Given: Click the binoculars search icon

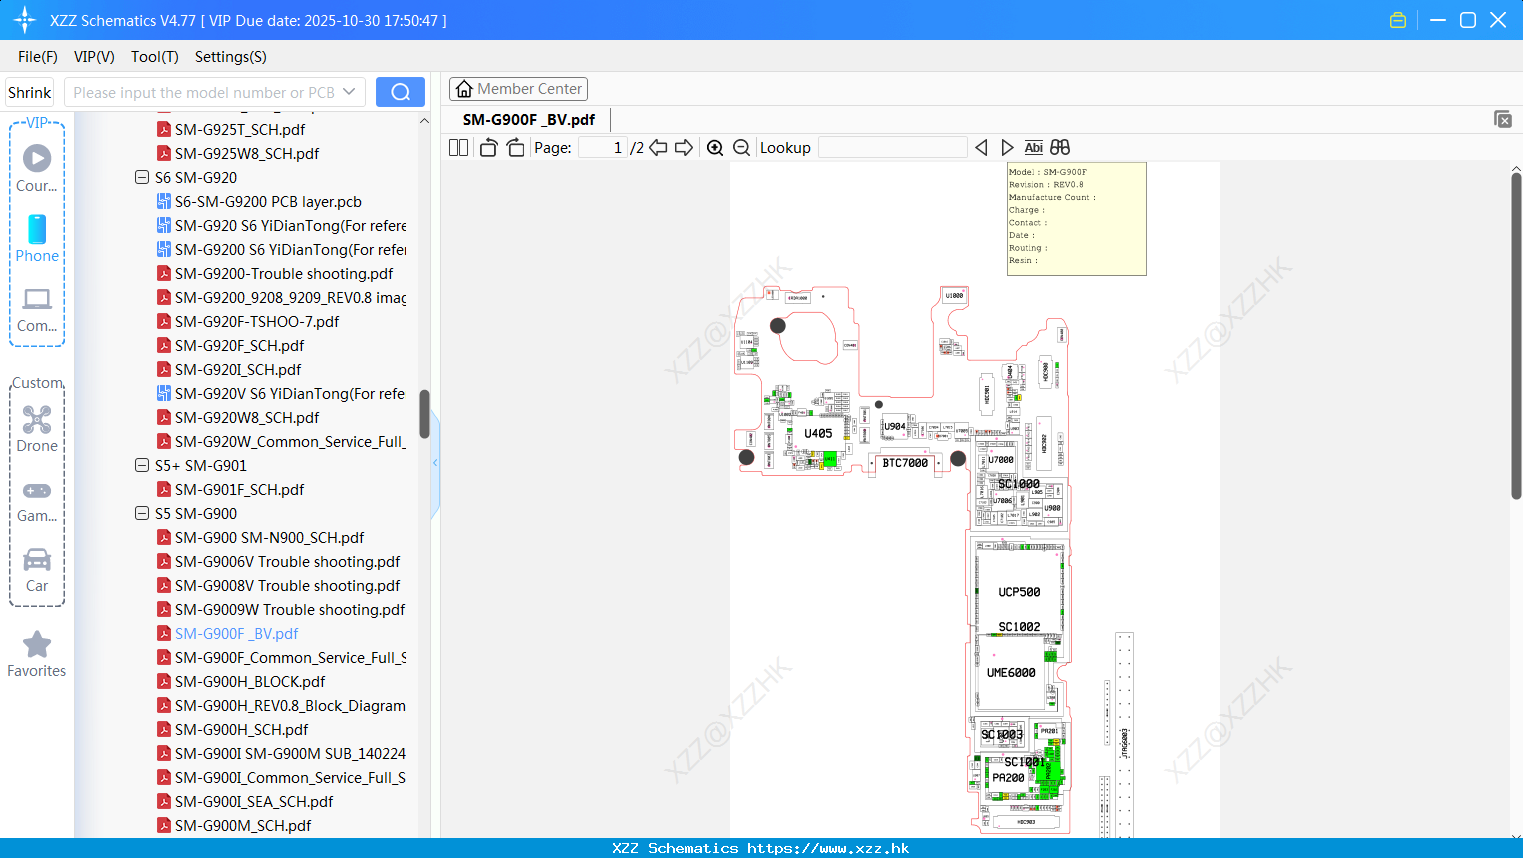Looking at the screenshot, I should click(x=1060, y=147).
